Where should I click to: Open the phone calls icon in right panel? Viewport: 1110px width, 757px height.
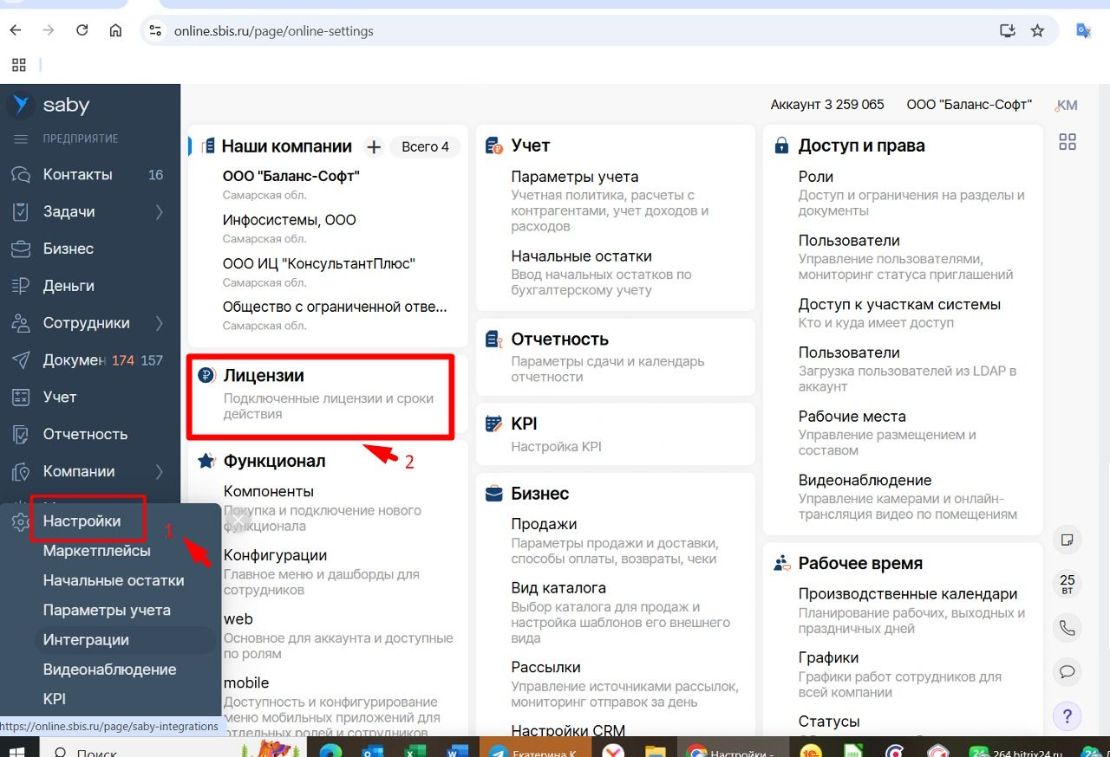tap(1067, 627)
